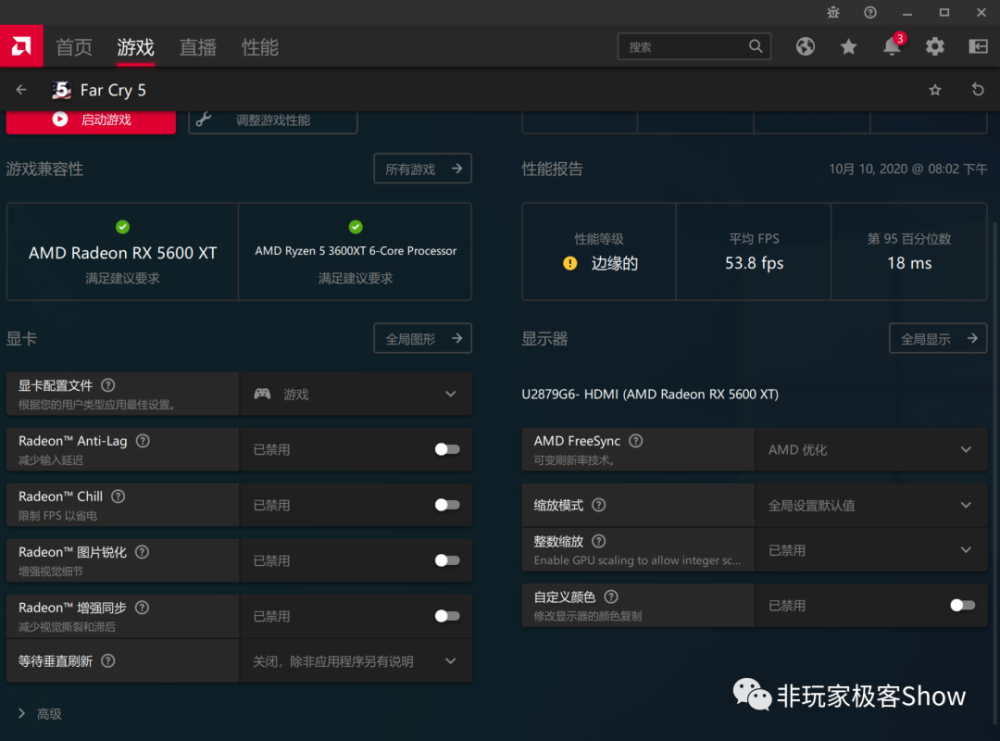1000x741 pixels.
Task: Enable Radeon Anti-Lag toggle
Action: 447,450
